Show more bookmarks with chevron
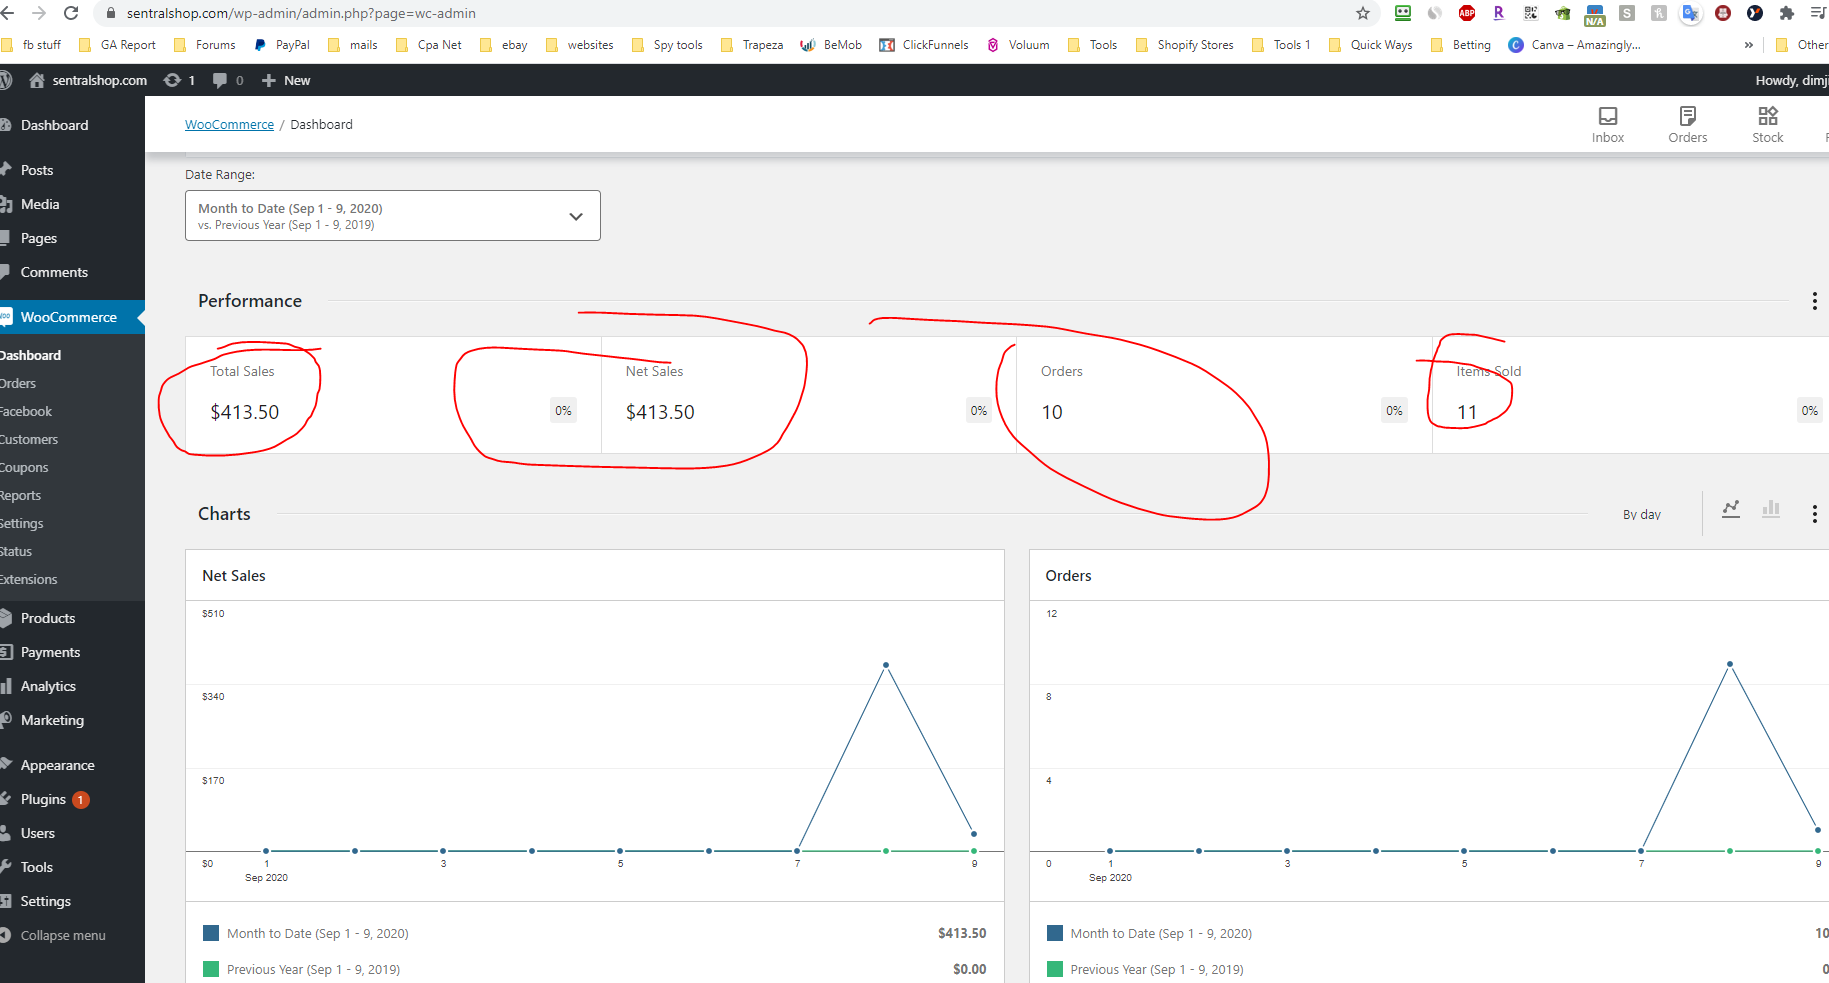 tap(1748, 45)
